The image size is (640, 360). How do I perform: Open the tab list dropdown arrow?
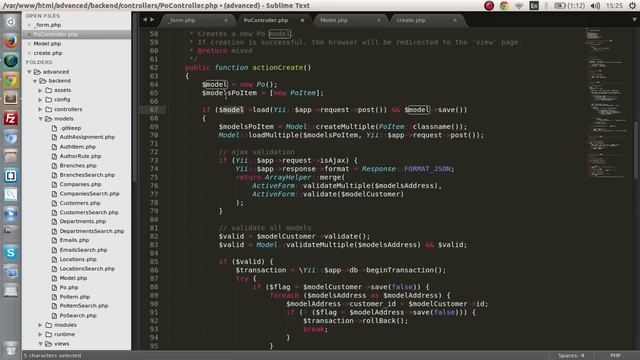click(x=634, y=20)
